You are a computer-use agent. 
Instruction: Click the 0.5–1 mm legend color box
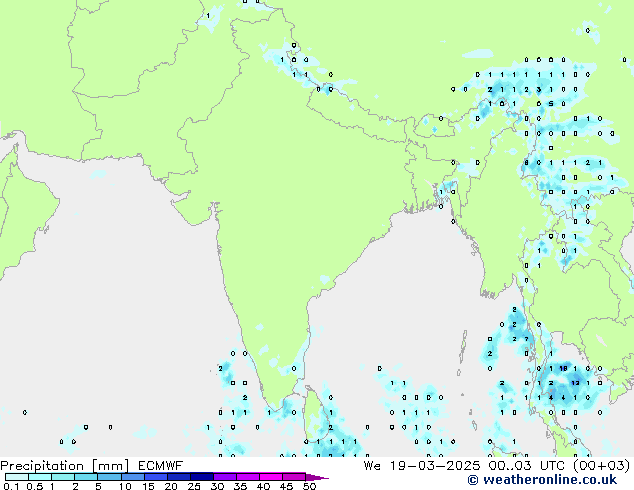coord(40,477)
